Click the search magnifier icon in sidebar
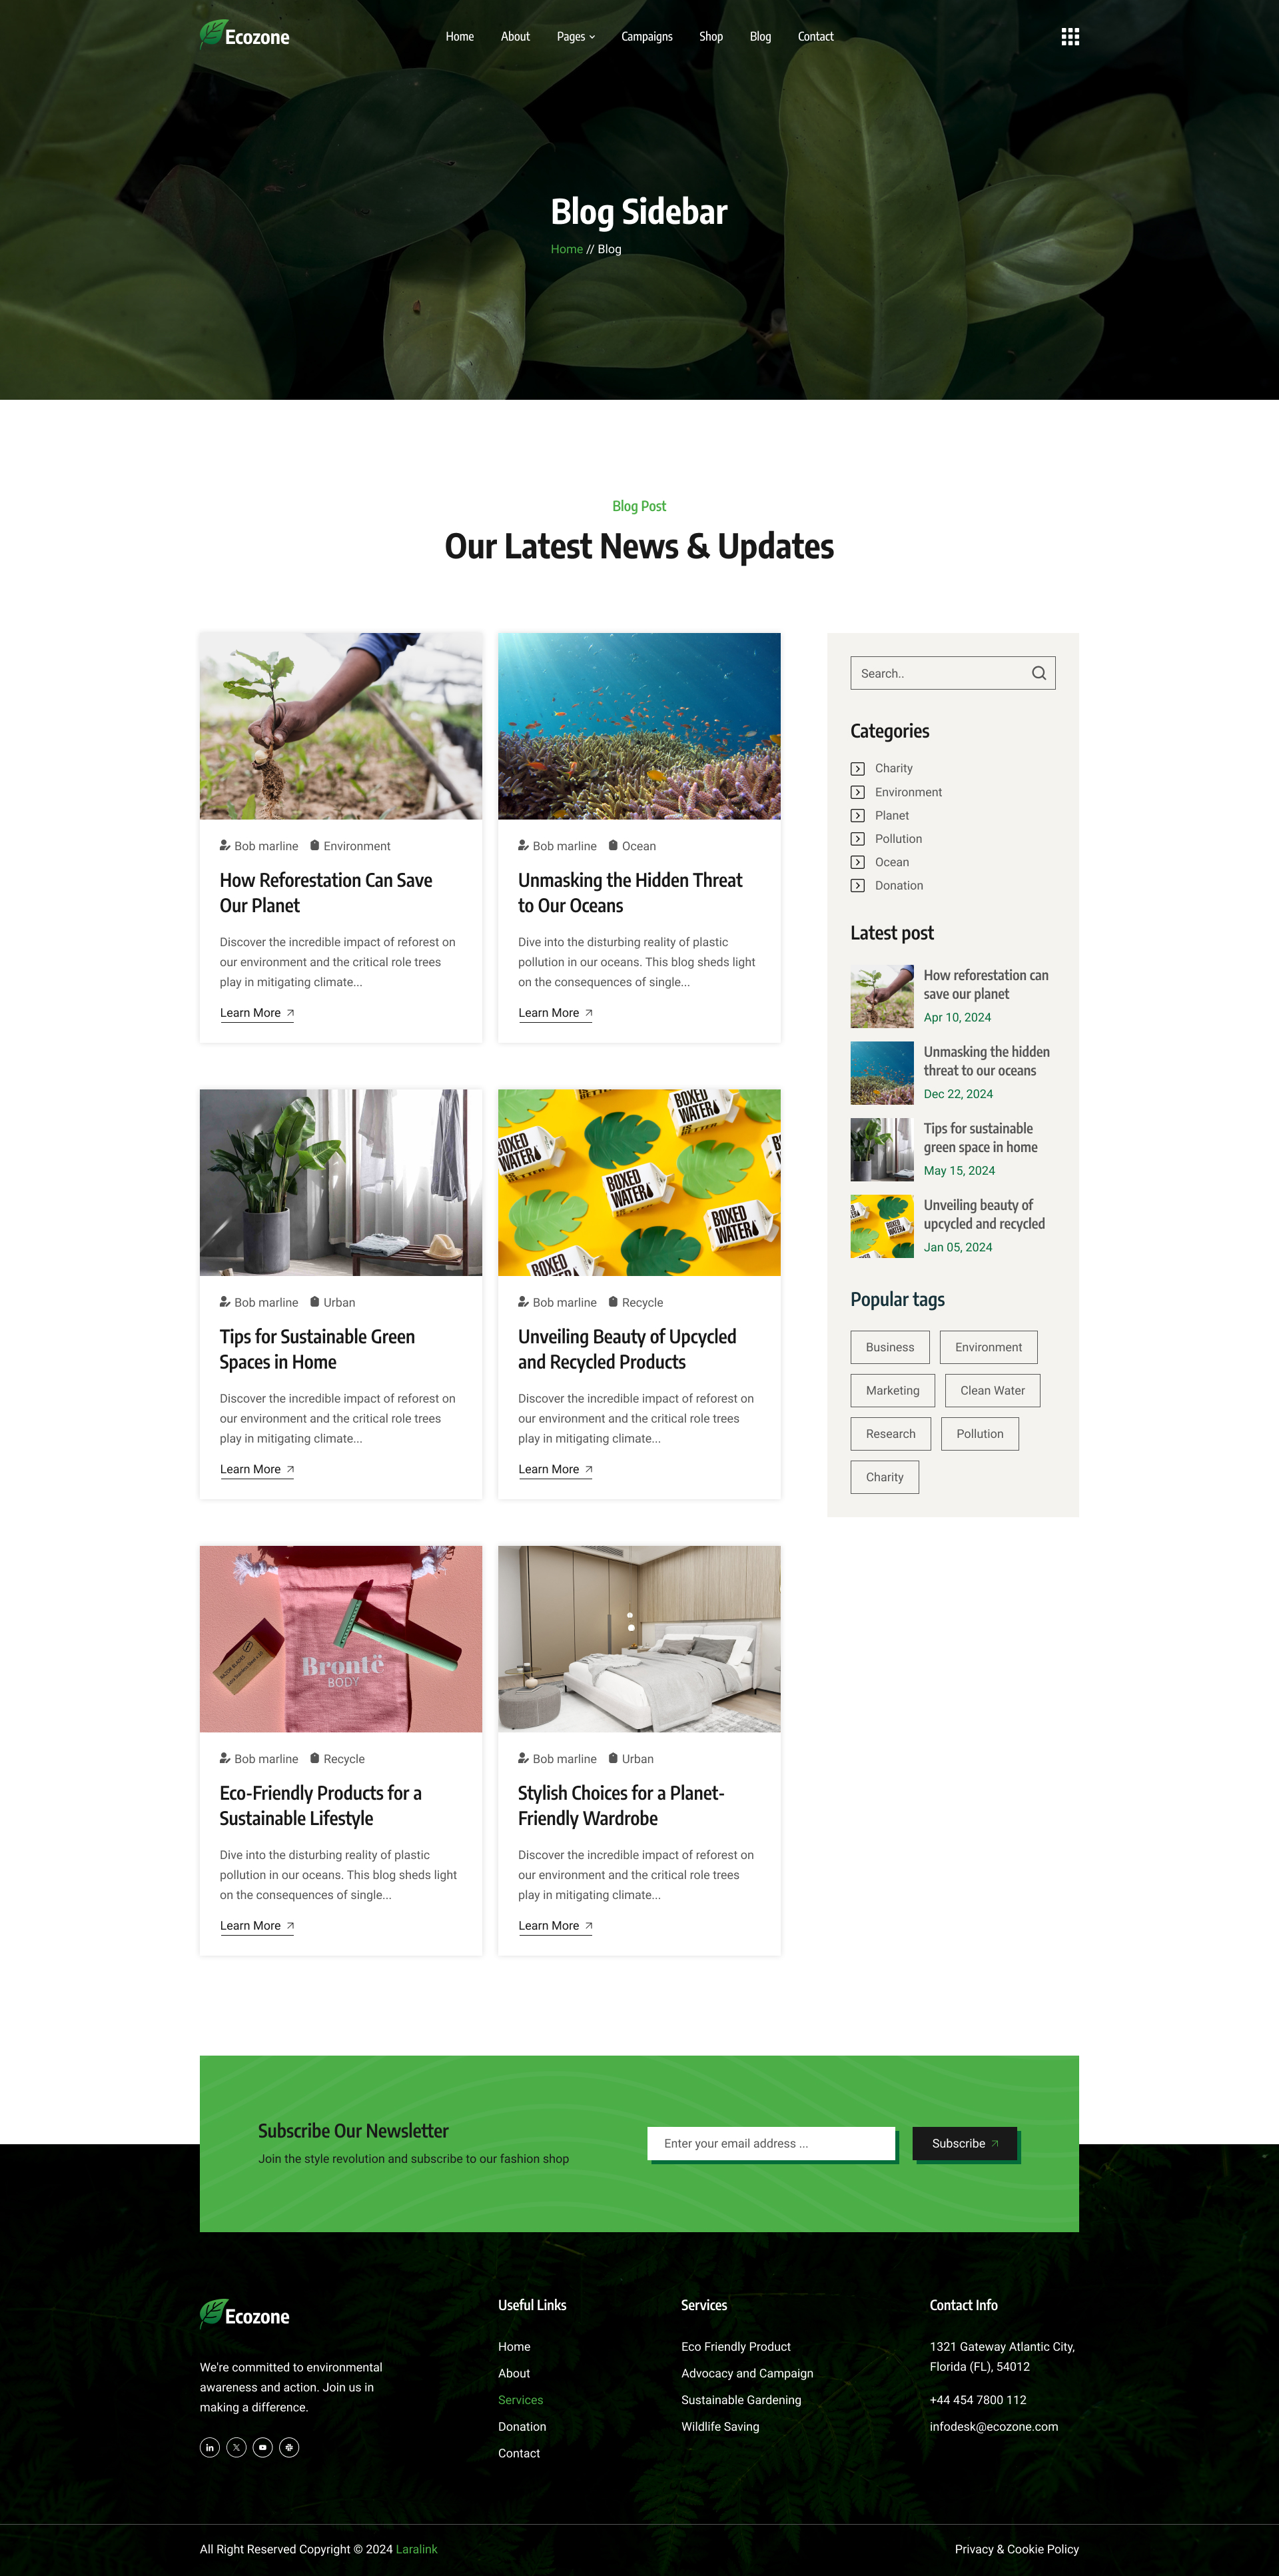Screen dimensions: 1279x2576 click(x=1039, y=673)
